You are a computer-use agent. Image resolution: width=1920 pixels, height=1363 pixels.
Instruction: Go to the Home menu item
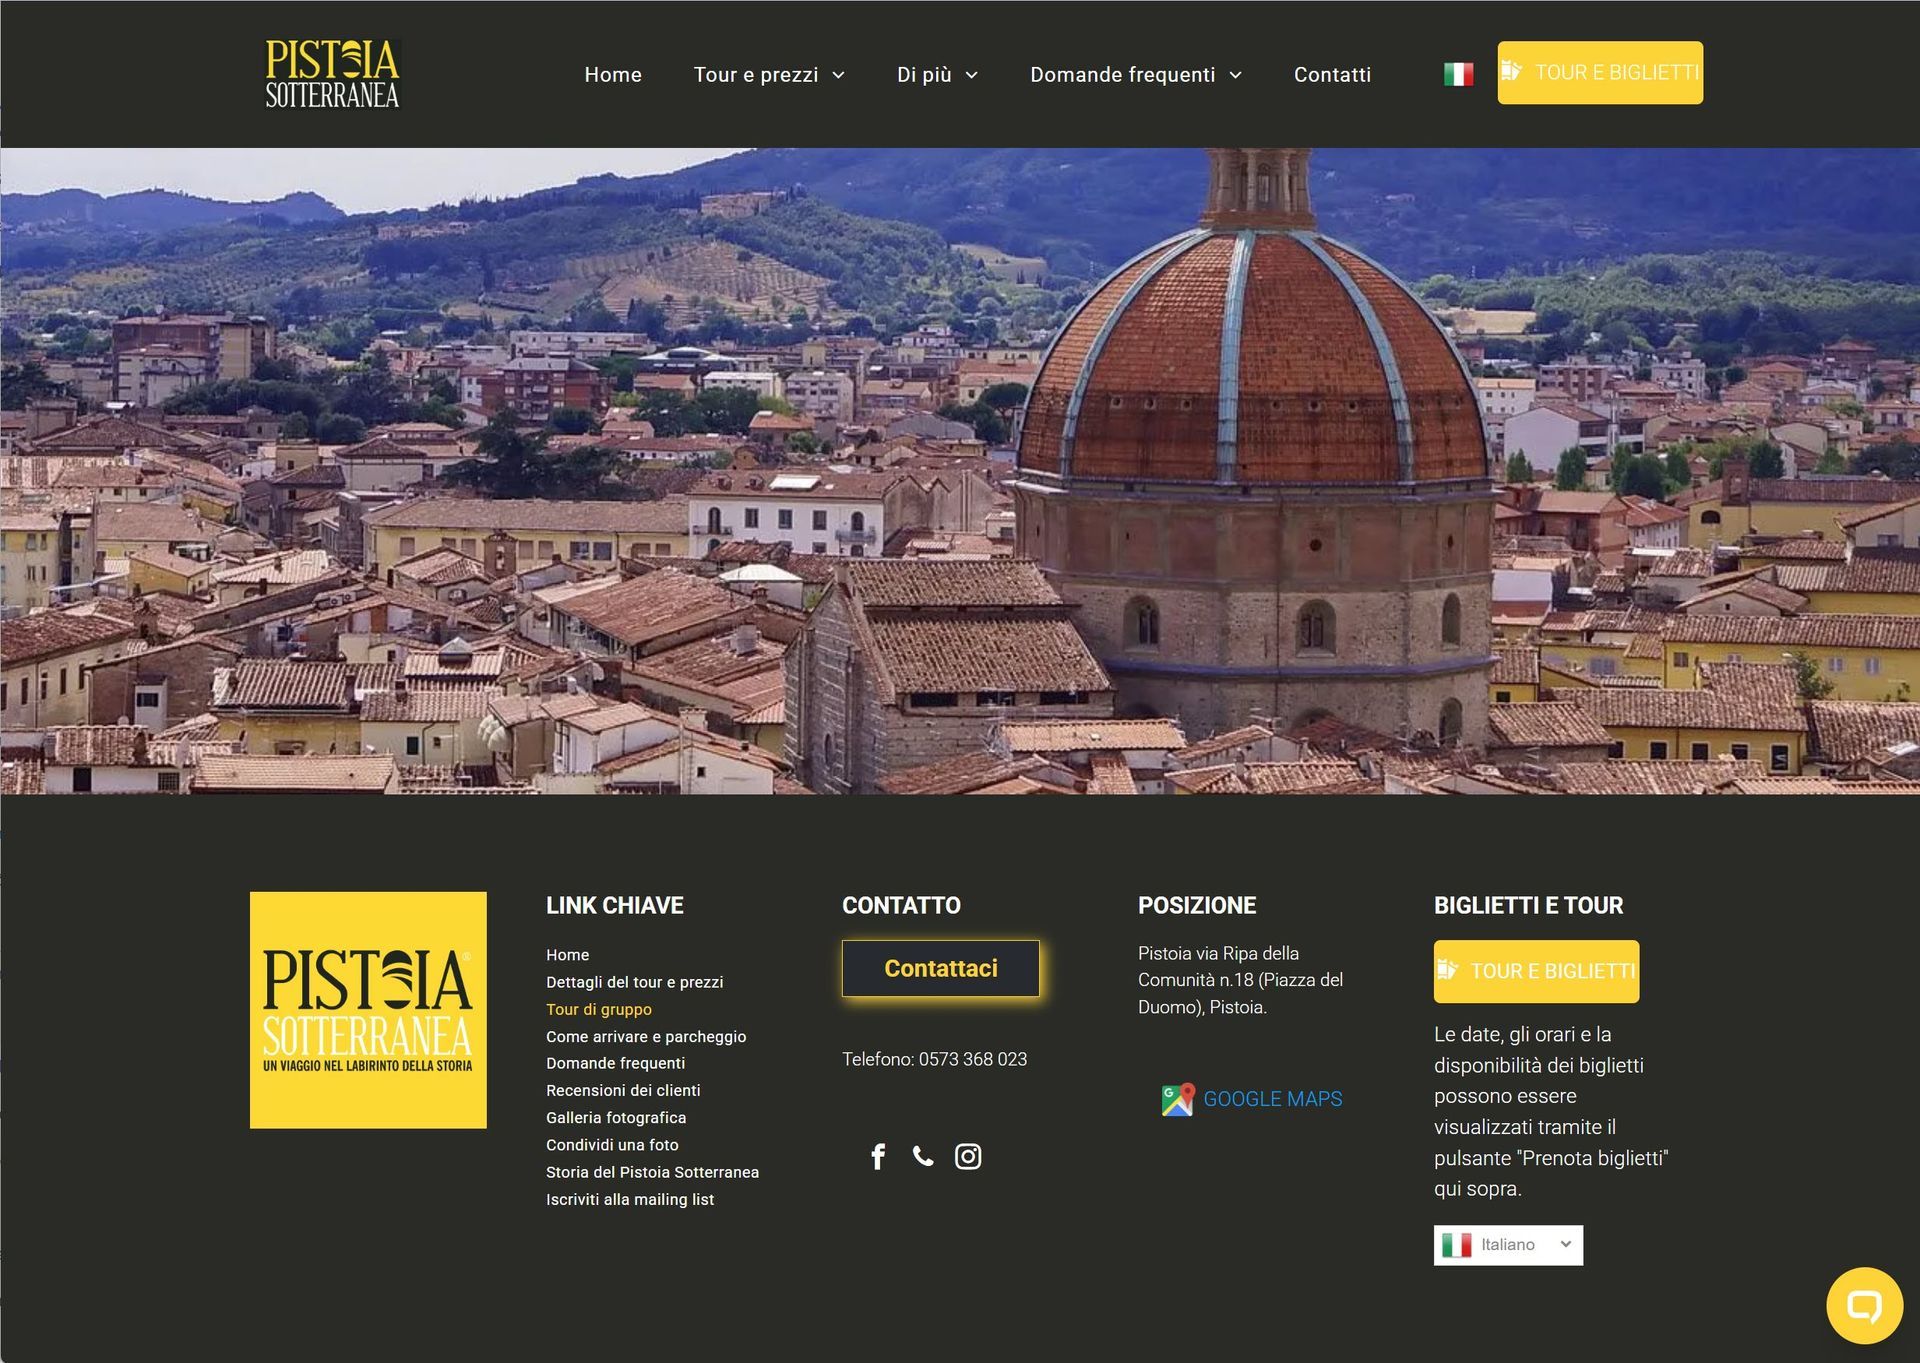click(x=613, y=75)
